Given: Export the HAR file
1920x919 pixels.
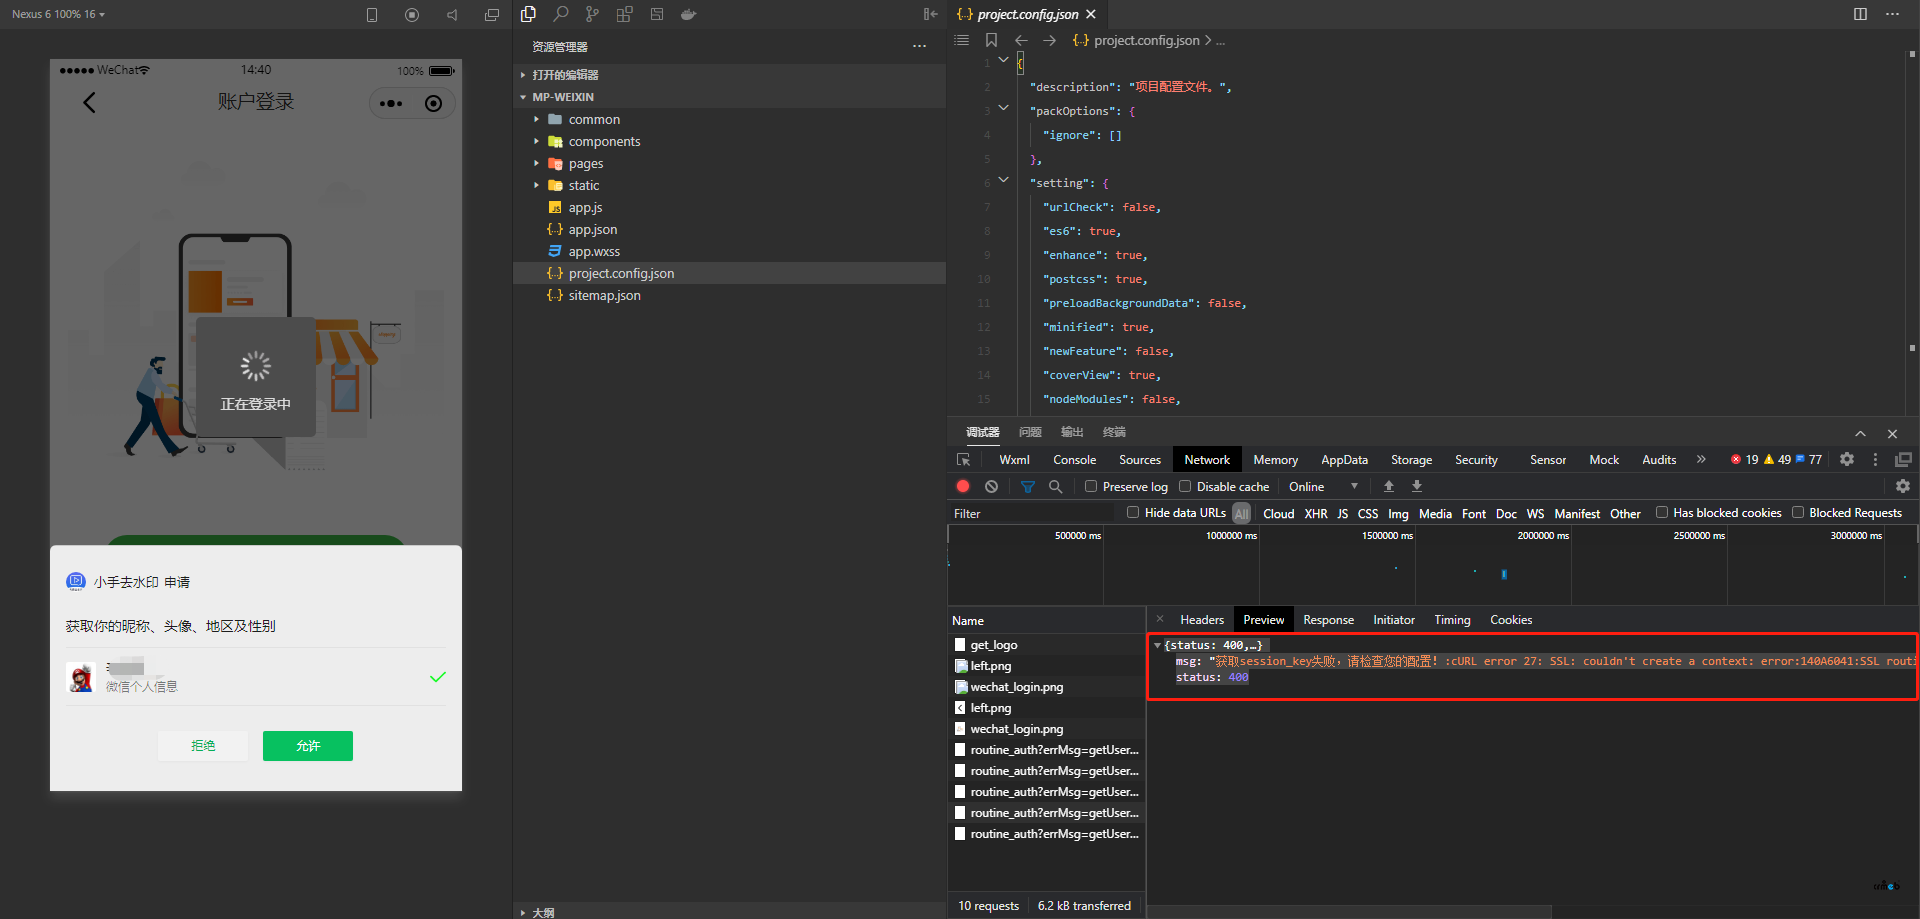Looking at the screenshot, I should 1417,486.
